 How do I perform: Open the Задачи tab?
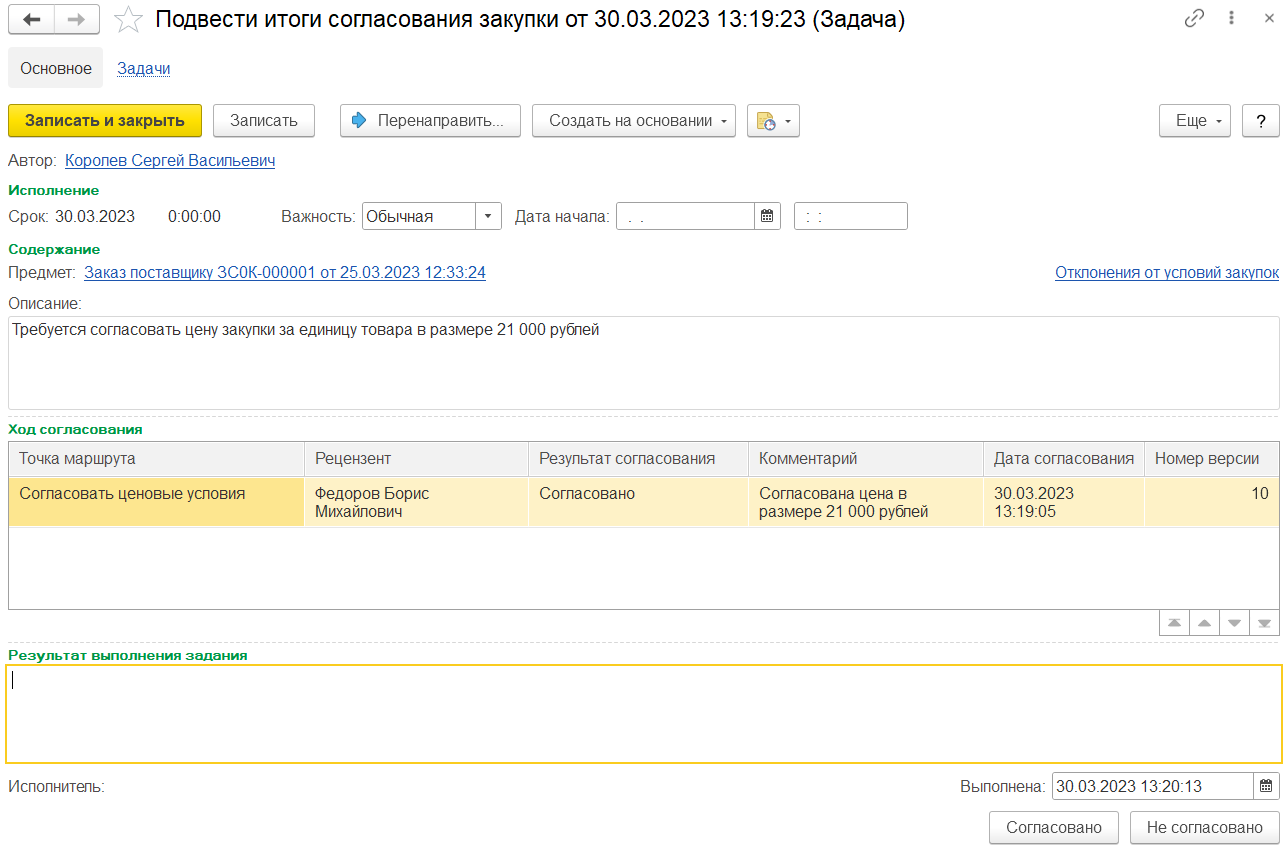(144, 68)
